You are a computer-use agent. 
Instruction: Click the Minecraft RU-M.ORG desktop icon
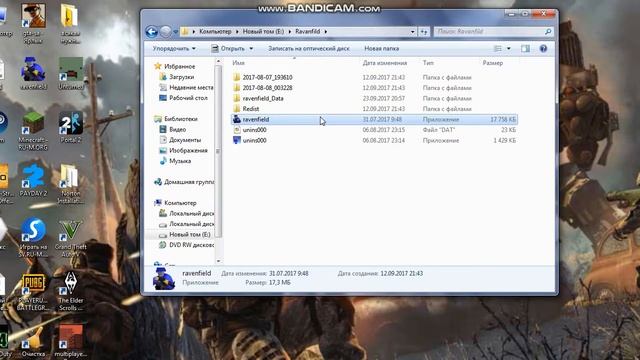point(33,130)
